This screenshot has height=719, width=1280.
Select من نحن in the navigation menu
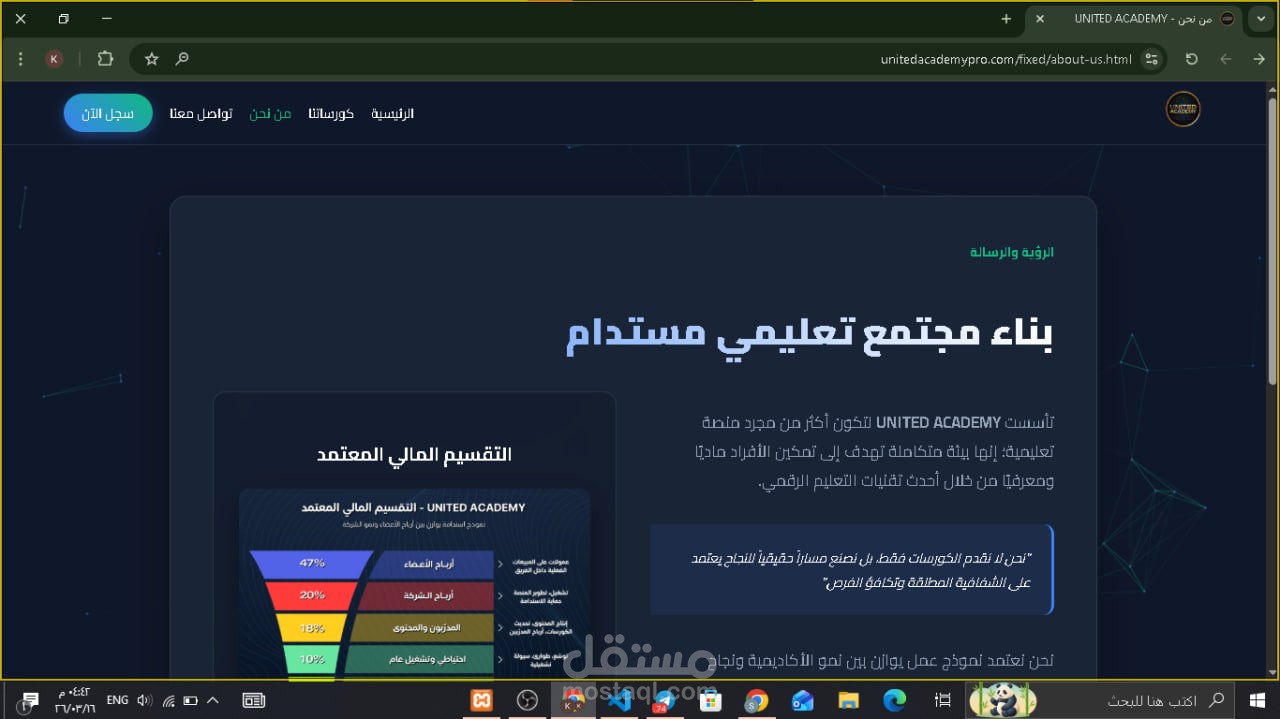click(x=270, y=113)
